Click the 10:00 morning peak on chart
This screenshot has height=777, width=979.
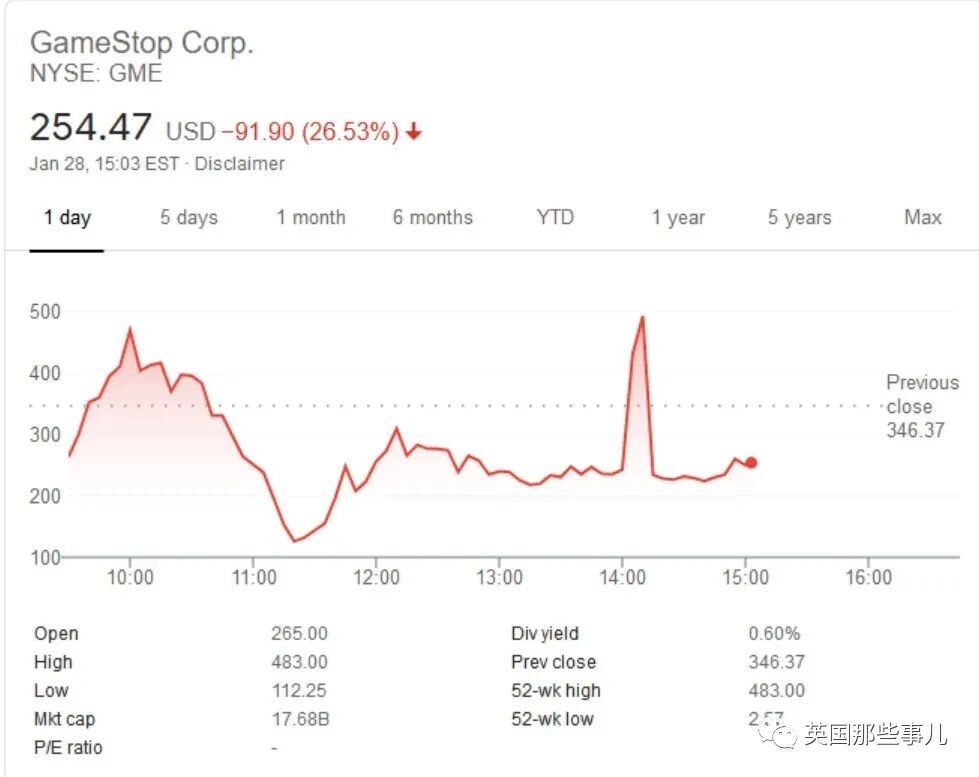pos(130,329)
